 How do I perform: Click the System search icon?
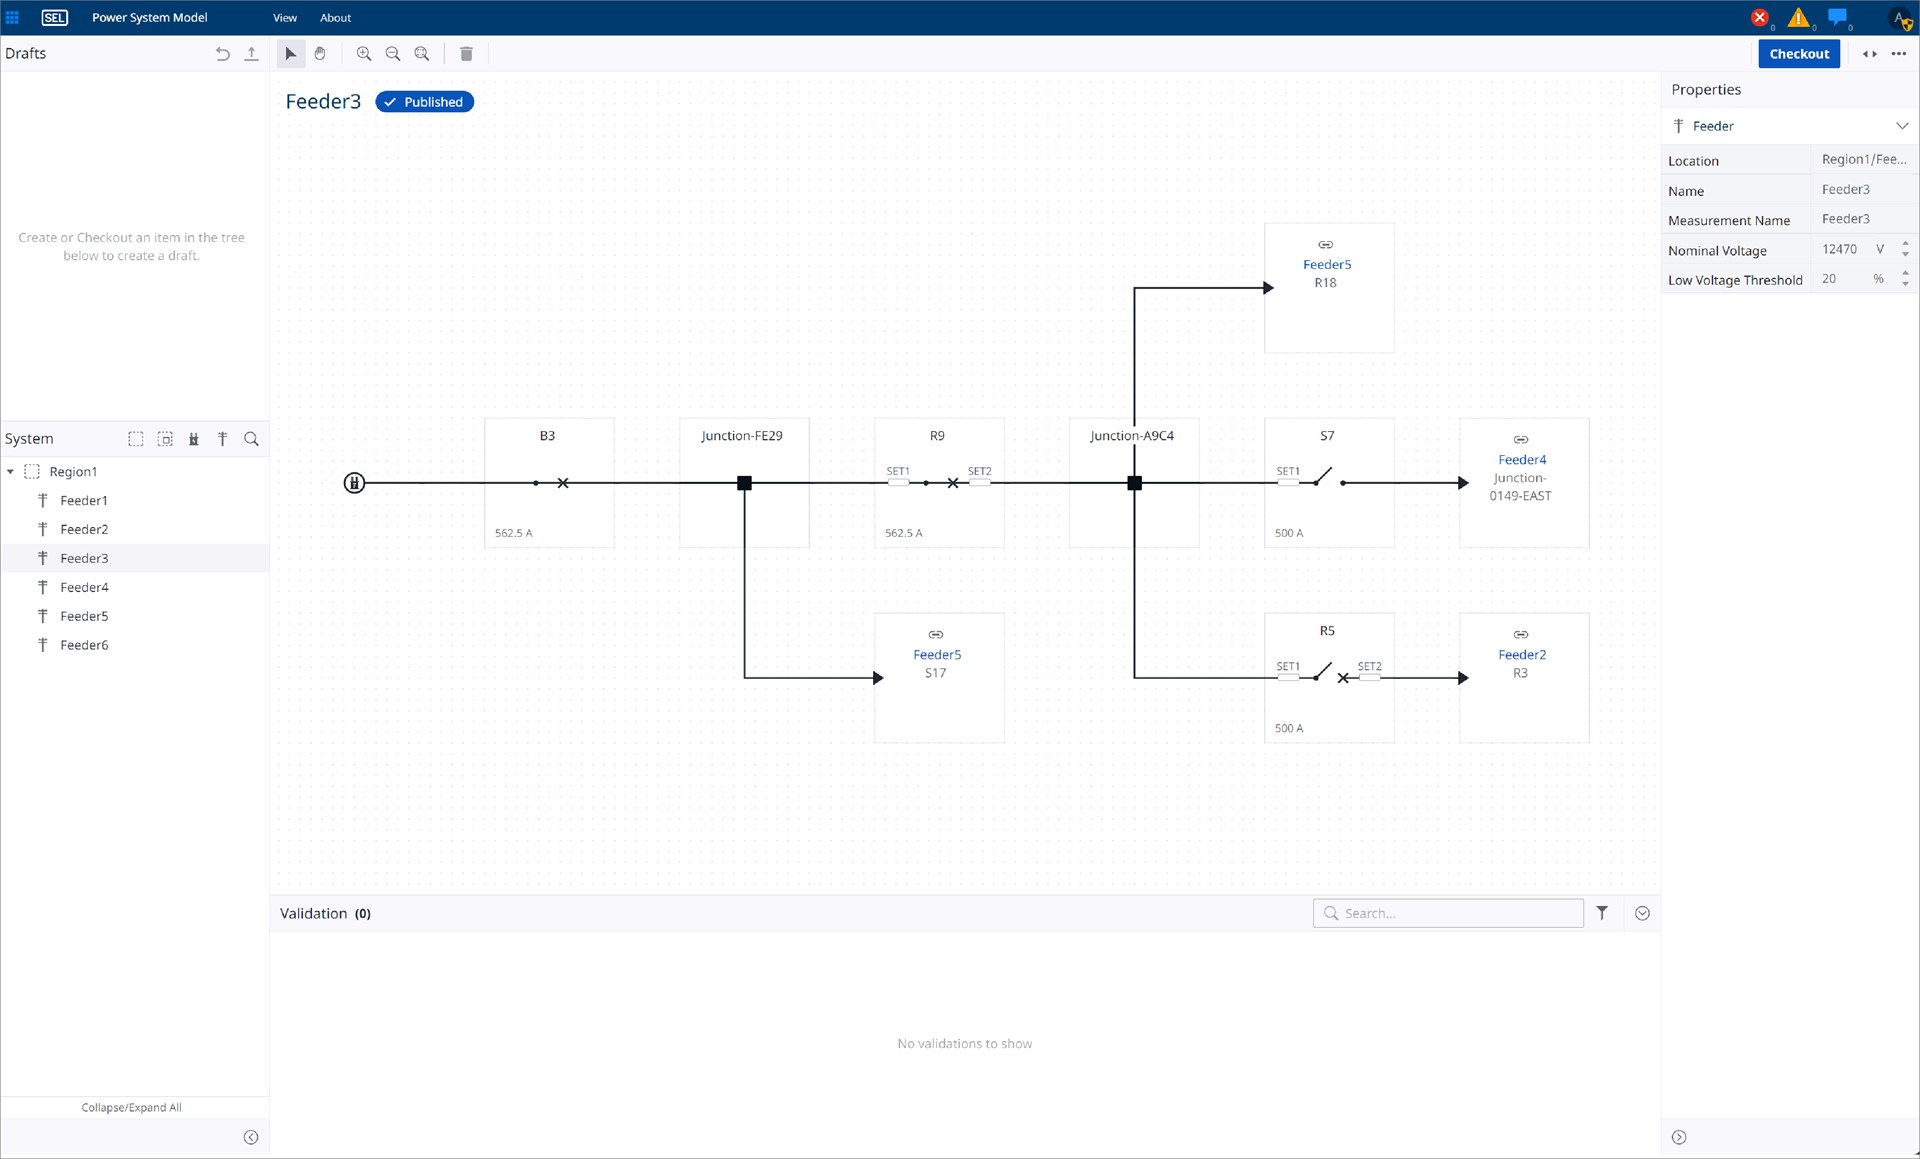pyautogui.click(x=252, y=439)
